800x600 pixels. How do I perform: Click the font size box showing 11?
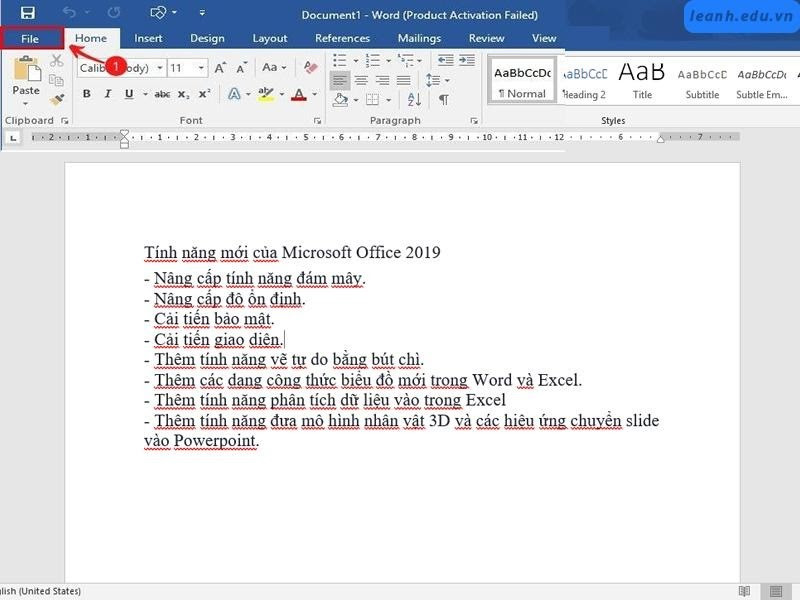182,68
